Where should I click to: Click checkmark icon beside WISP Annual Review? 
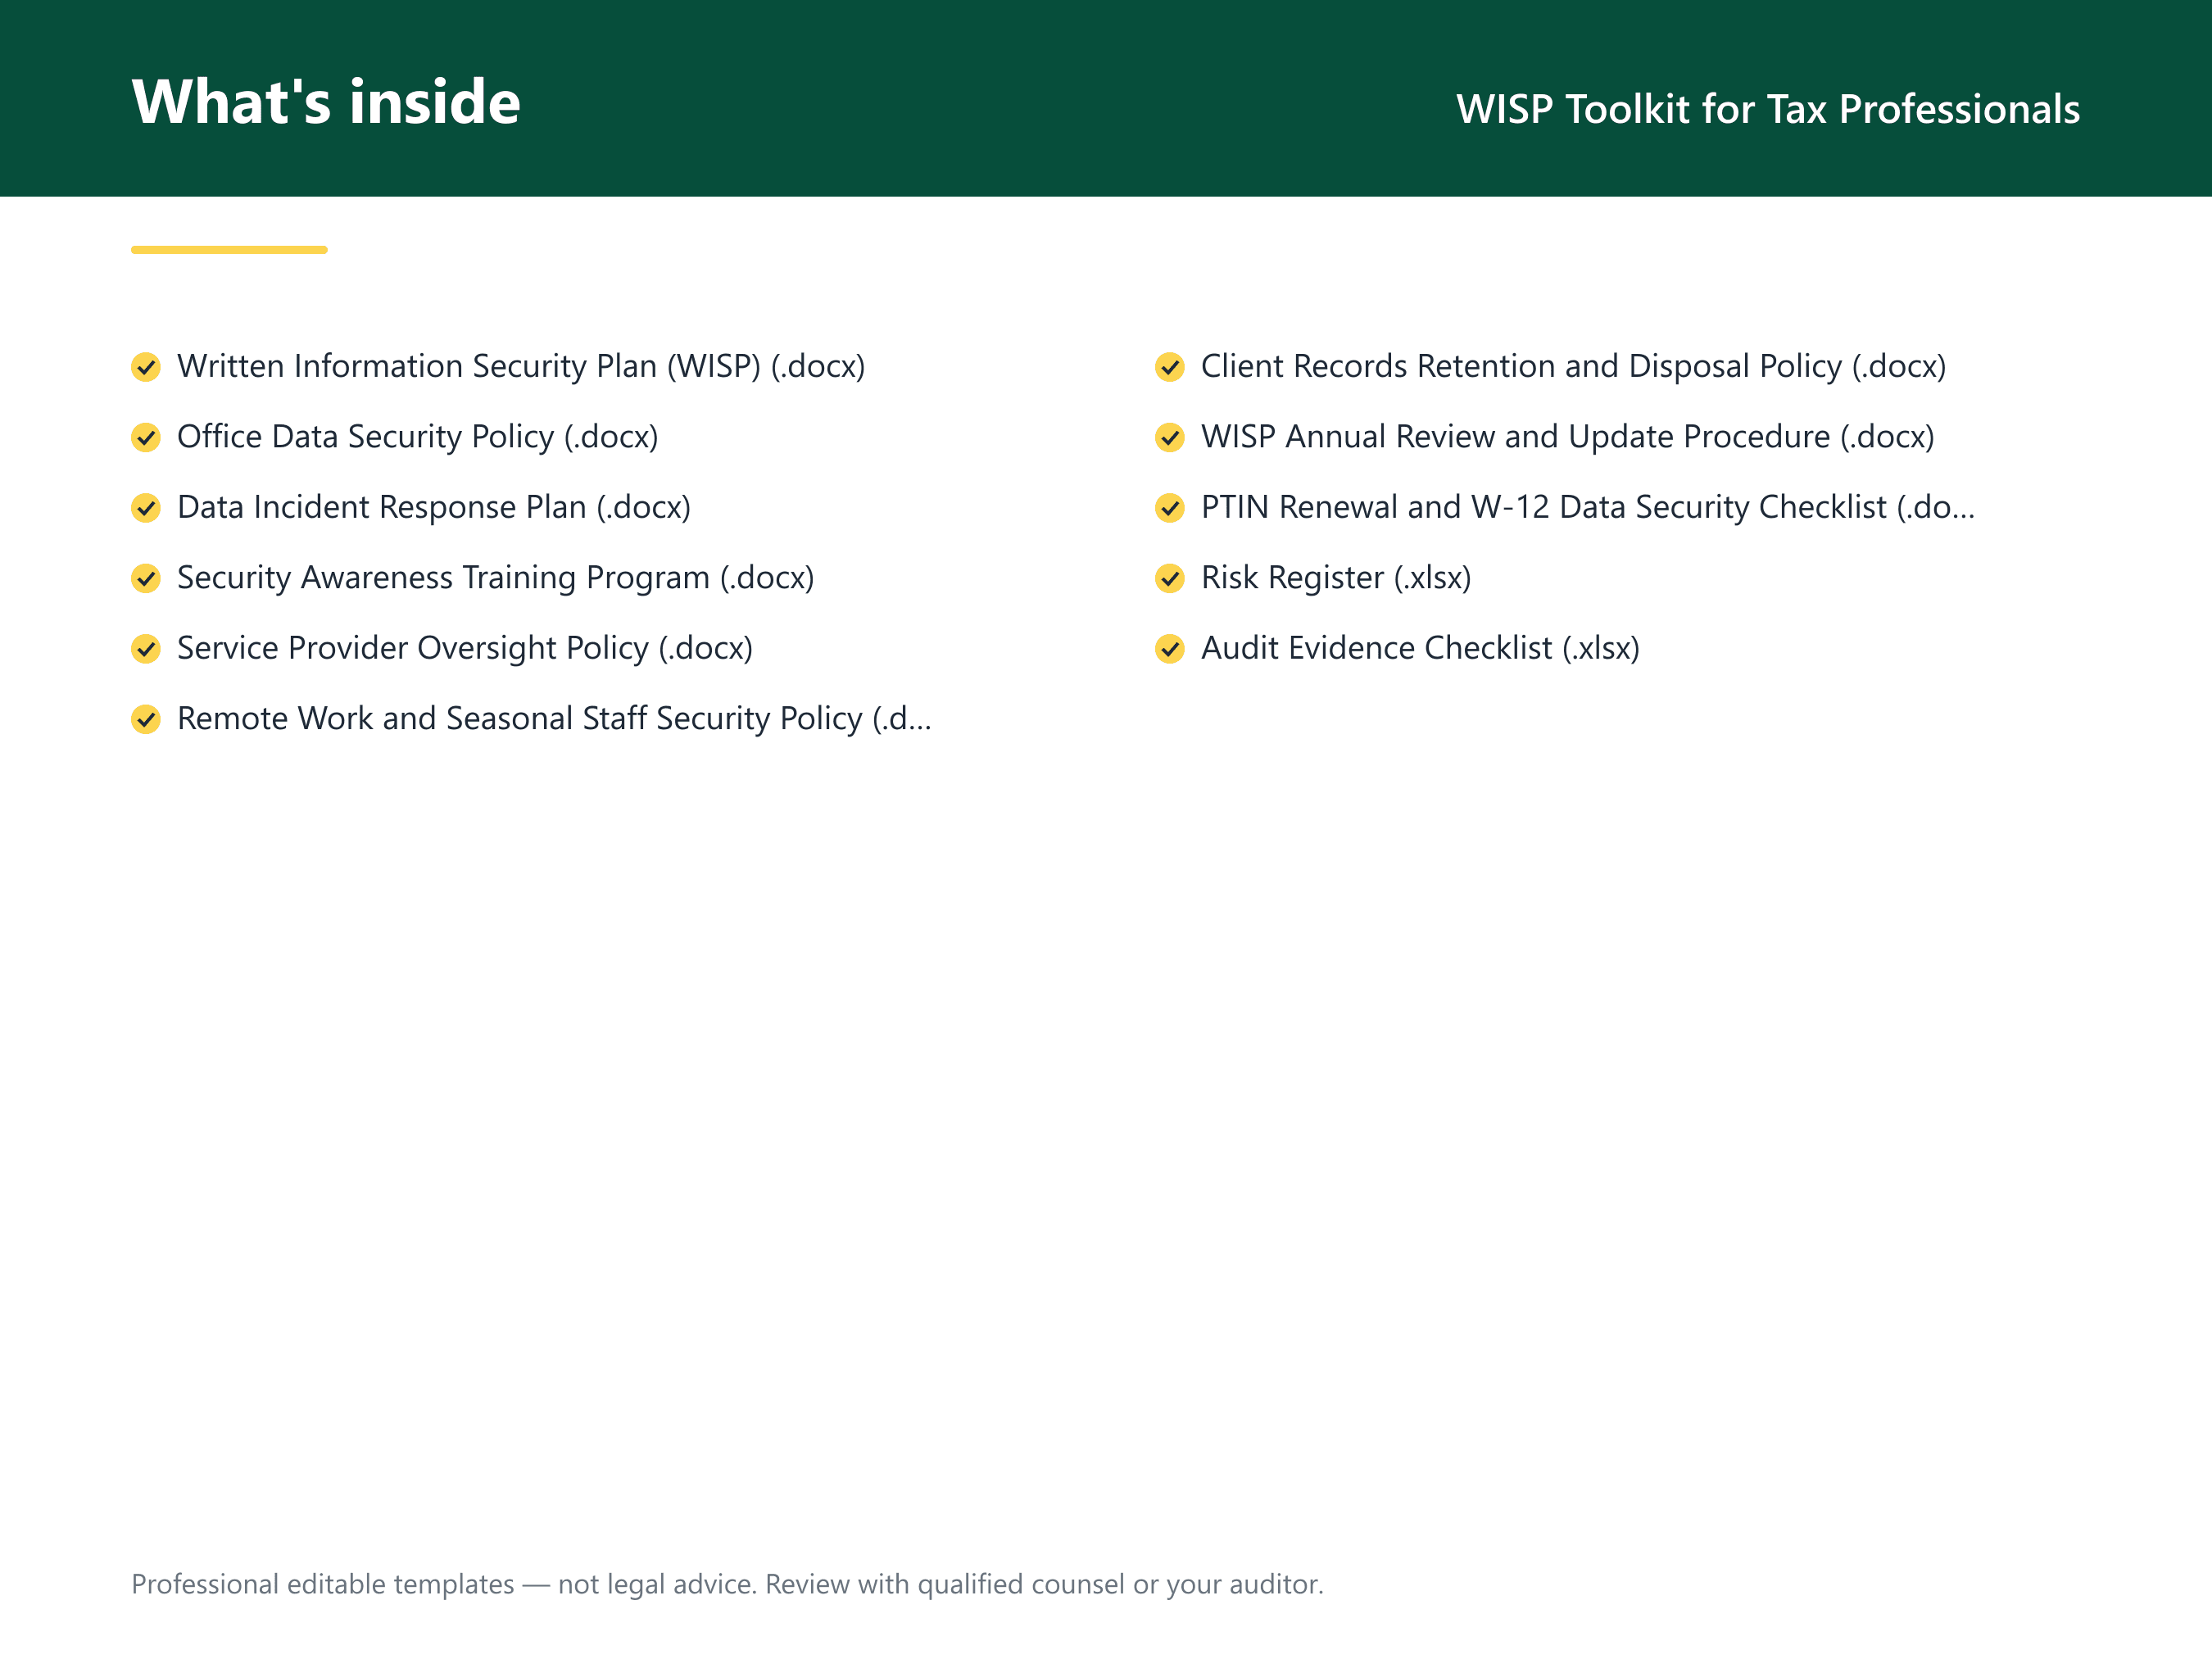[x=1170, y=437]
